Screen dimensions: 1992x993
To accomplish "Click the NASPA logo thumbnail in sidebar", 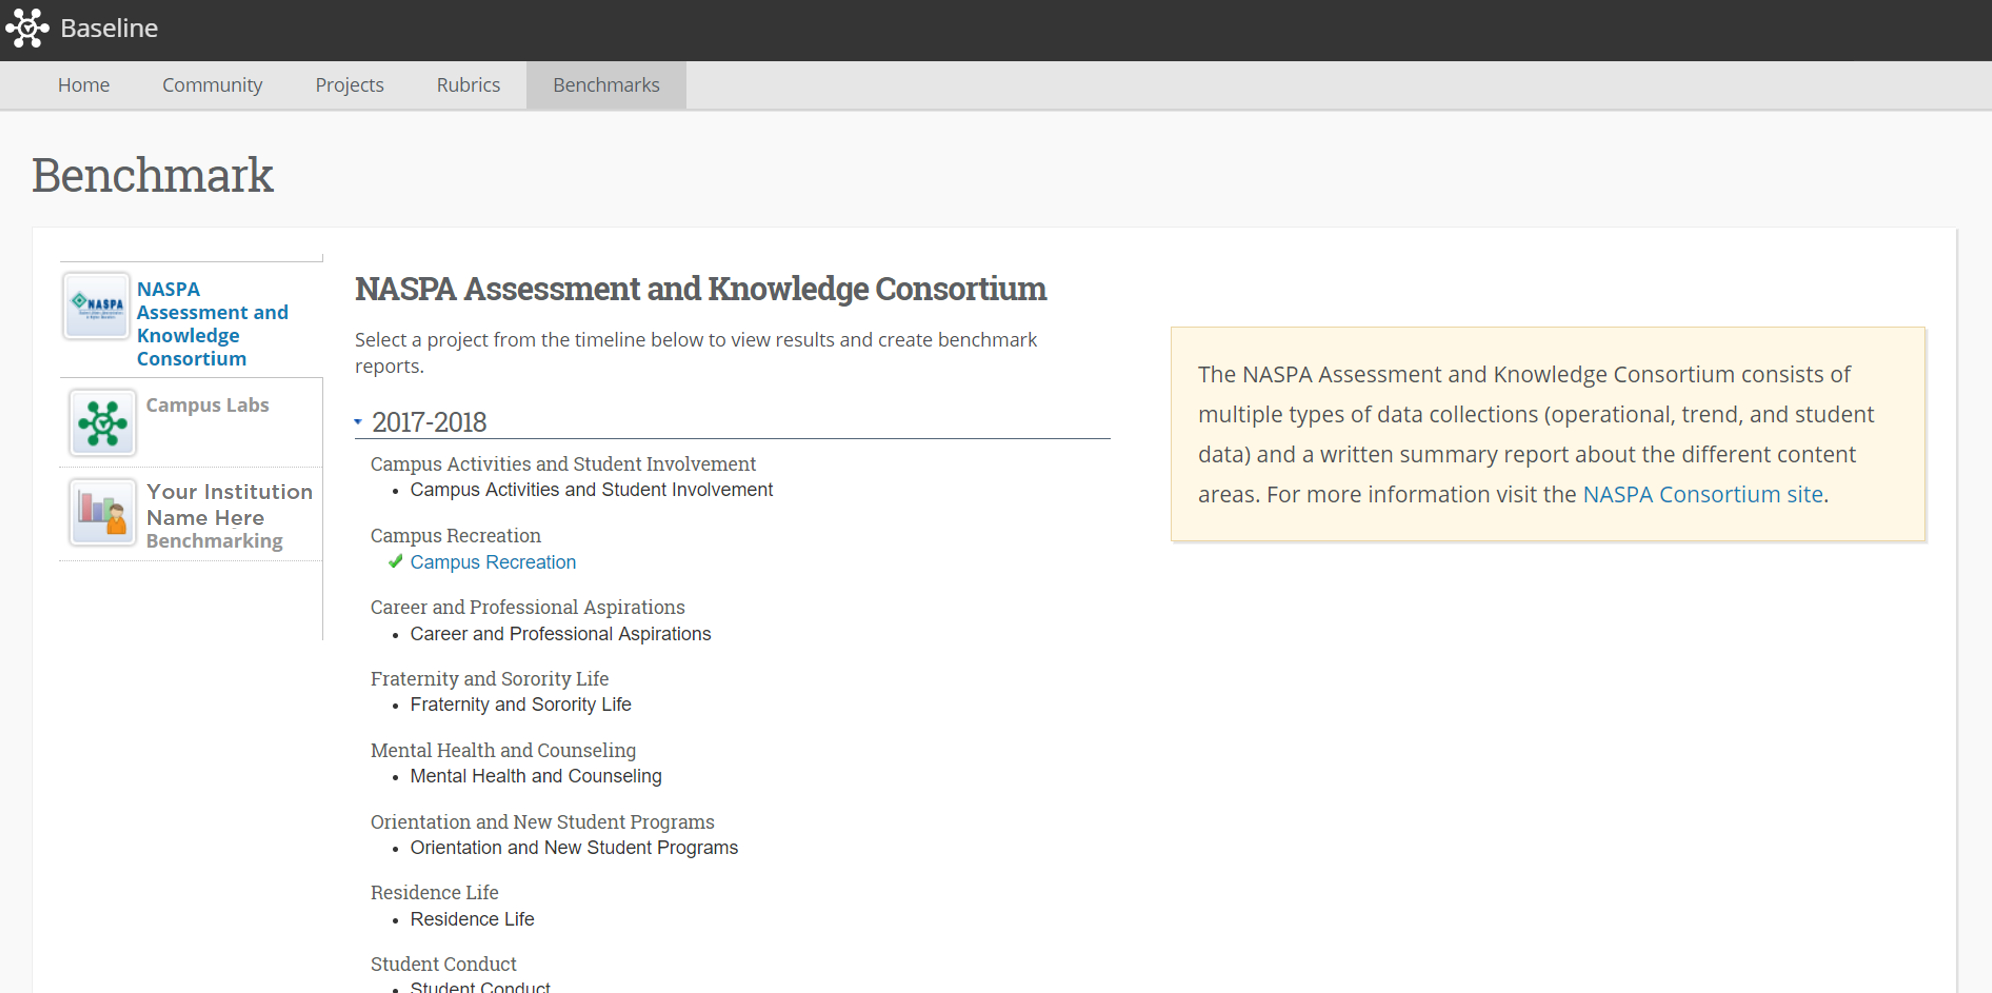I will 97,306.
